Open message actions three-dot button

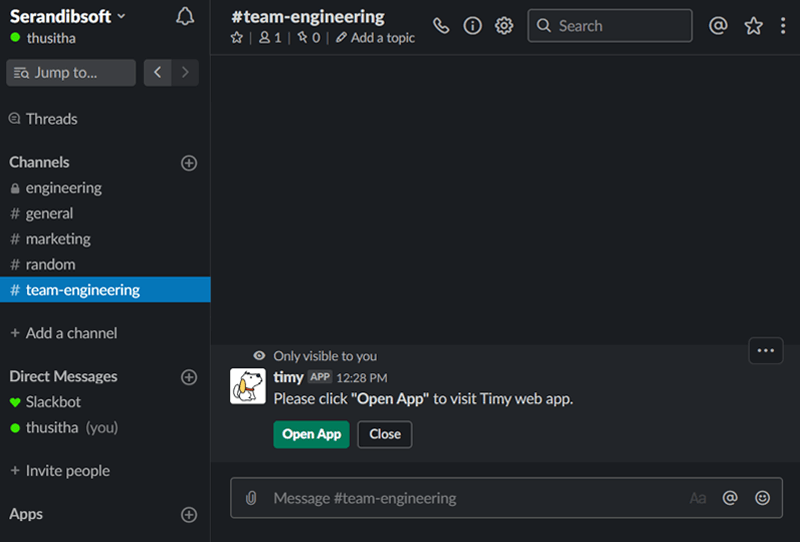765,351
